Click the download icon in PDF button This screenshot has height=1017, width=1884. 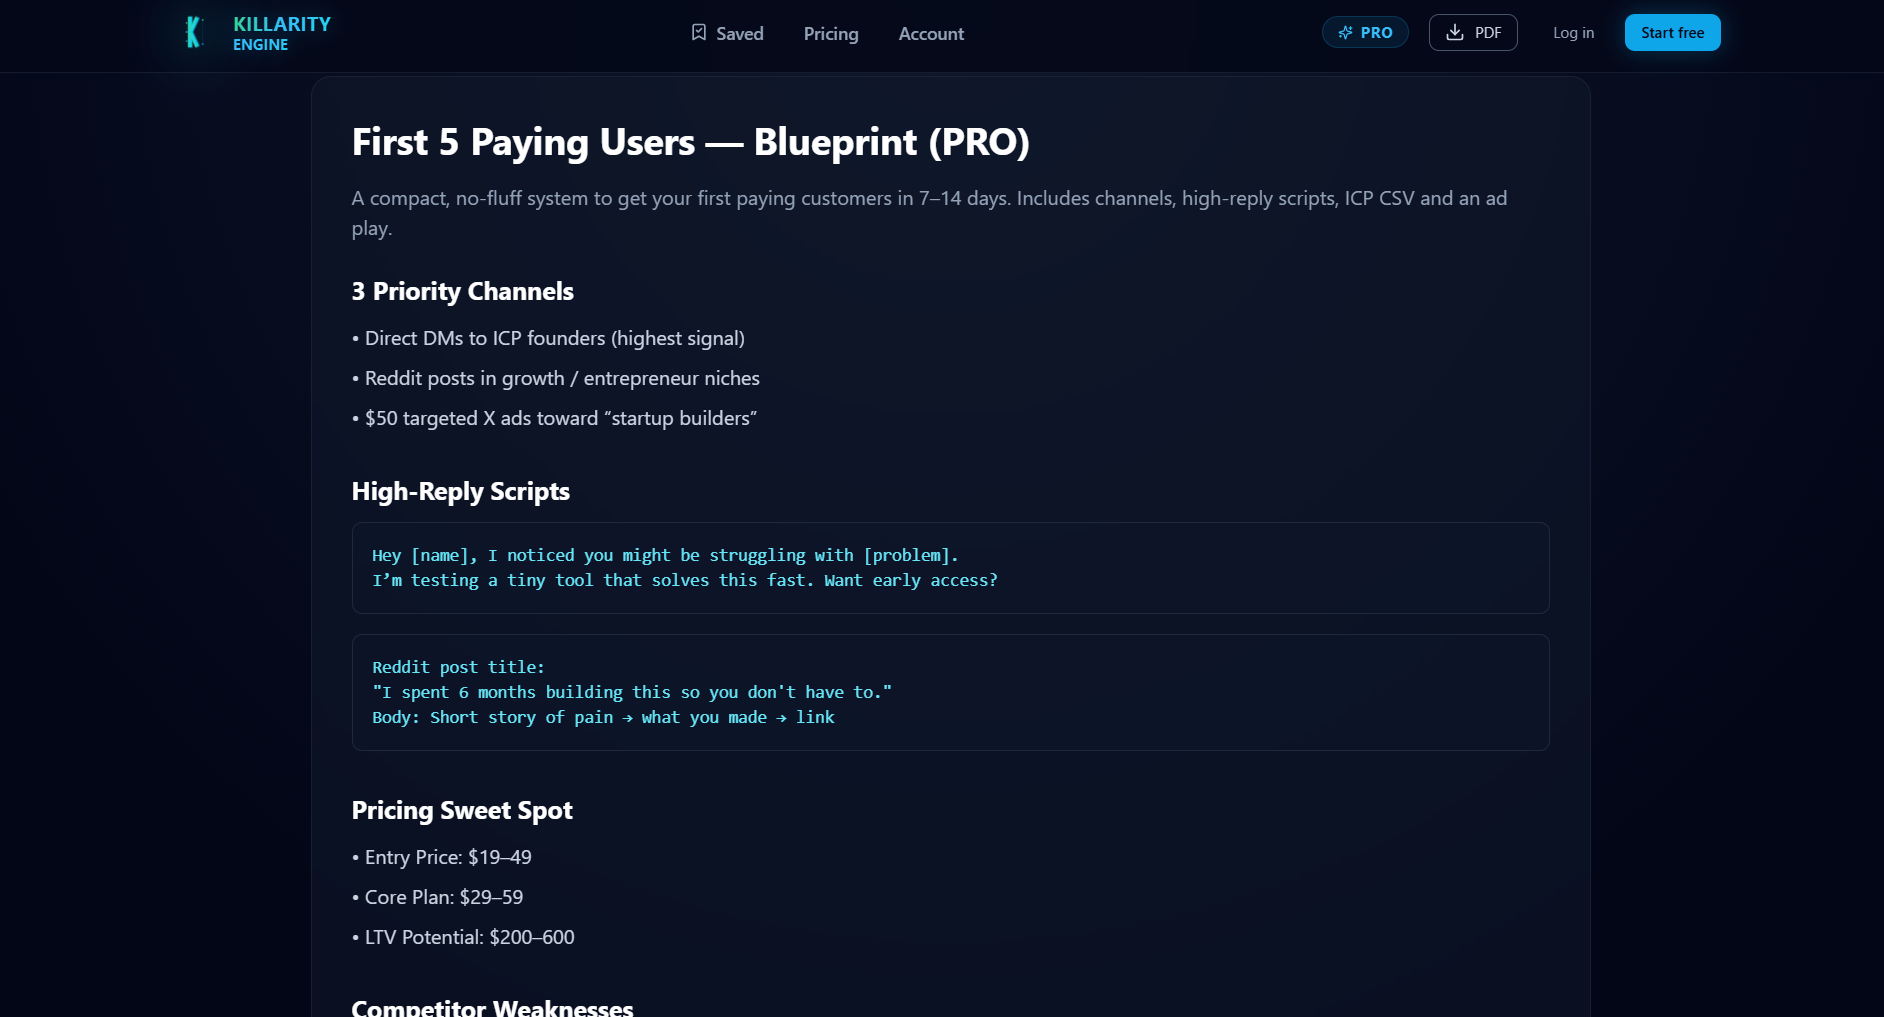(x=1455, y=33)
